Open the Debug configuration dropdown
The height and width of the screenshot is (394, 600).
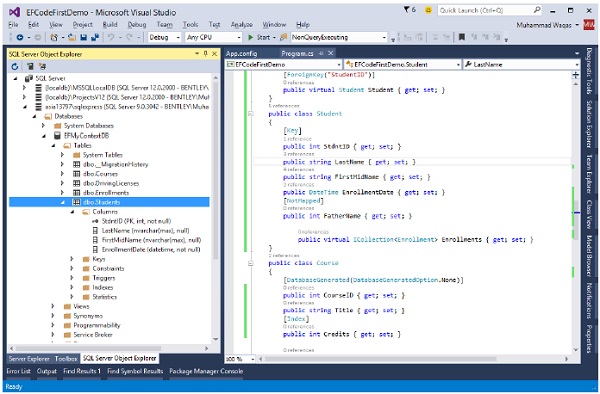pyautogui.click(x=164, y=37)
